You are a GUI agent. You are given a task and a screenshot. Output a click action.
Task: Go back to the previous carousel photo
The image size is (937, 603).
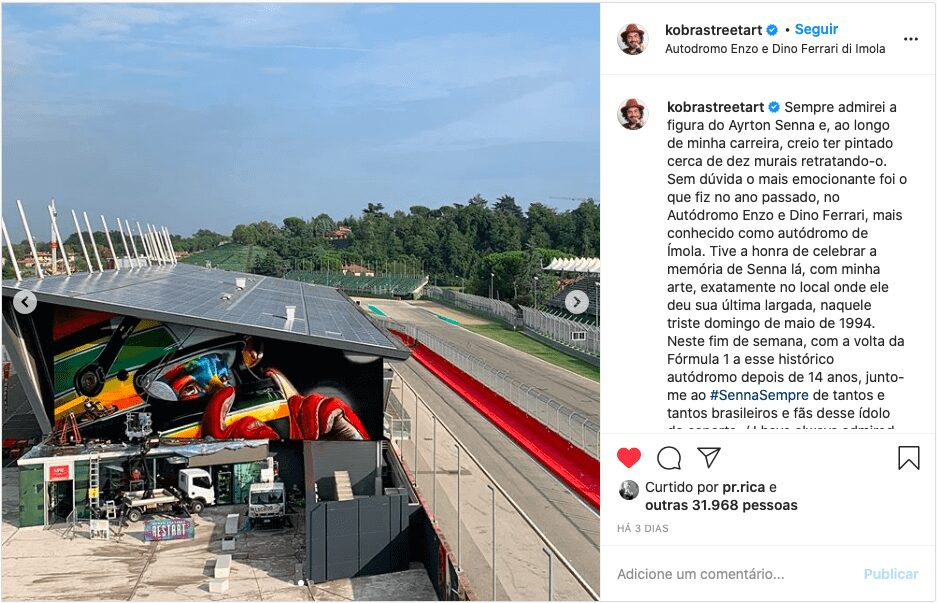coord(25,302)
